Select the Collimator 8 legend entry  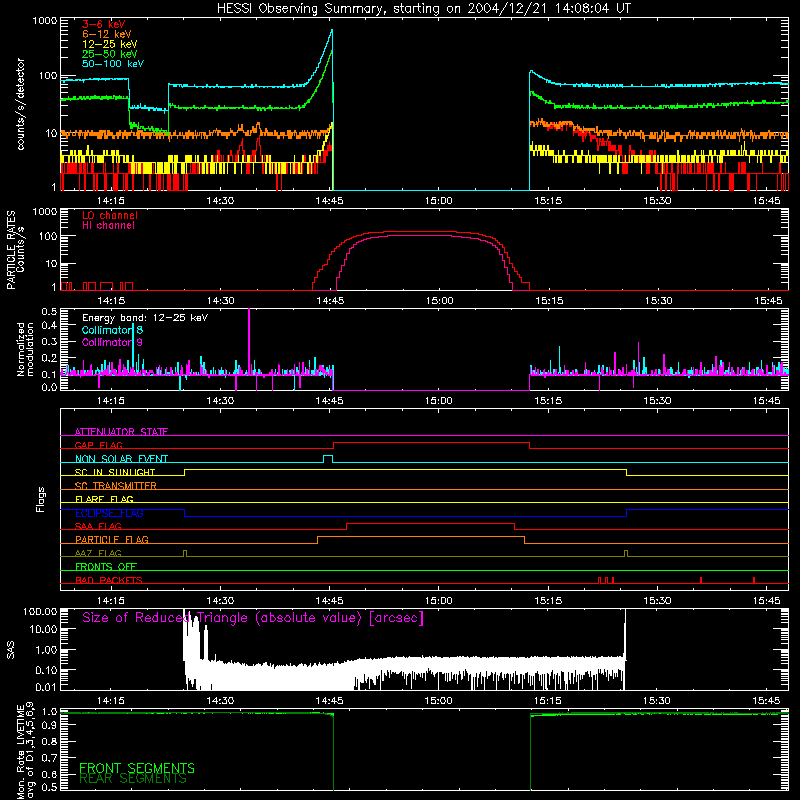tap(112, 330)
